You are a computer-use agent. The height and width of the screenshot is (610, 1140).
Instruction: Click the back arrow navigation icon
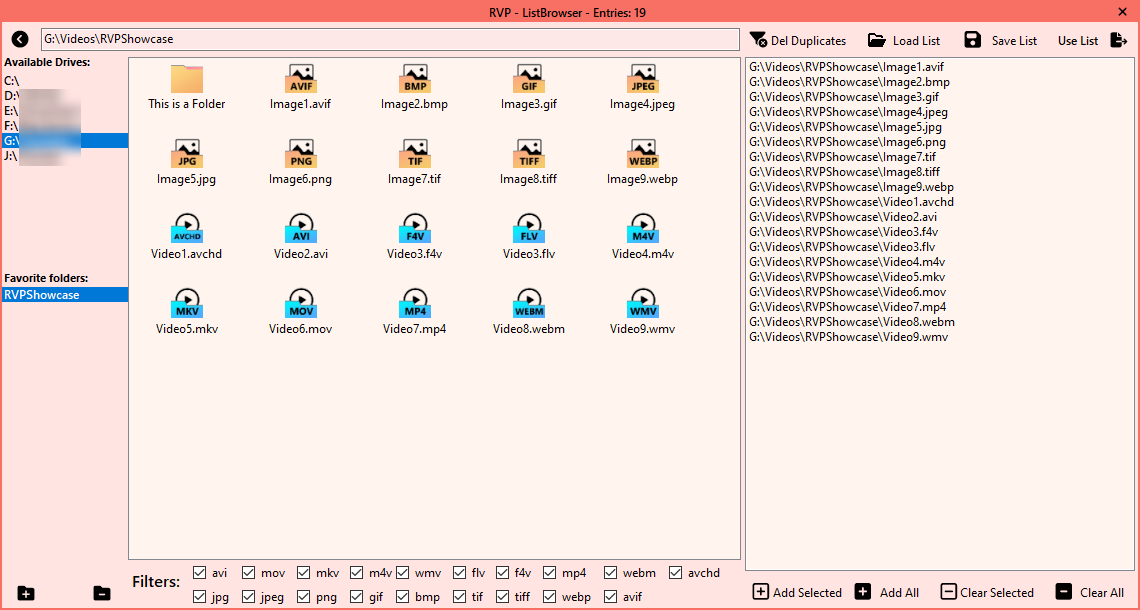(x=20, y=39)
